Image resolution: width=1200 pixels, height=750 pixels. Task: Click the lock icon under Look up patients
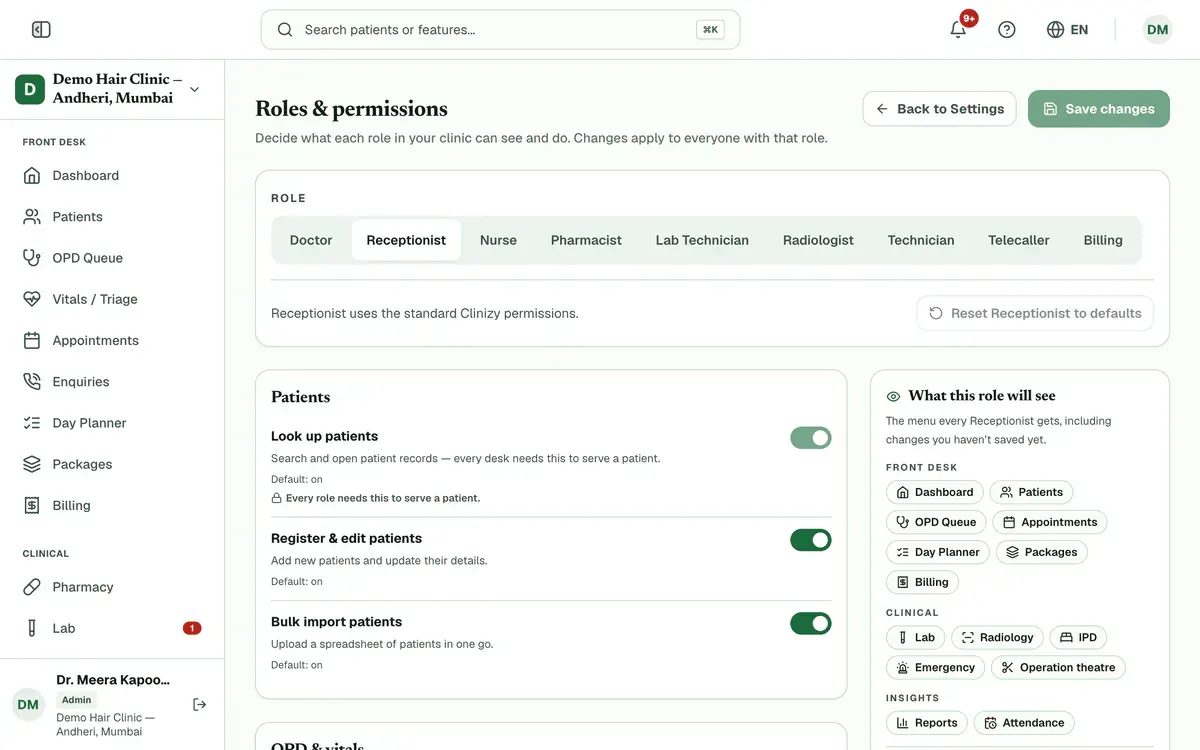tap(276, 498)
